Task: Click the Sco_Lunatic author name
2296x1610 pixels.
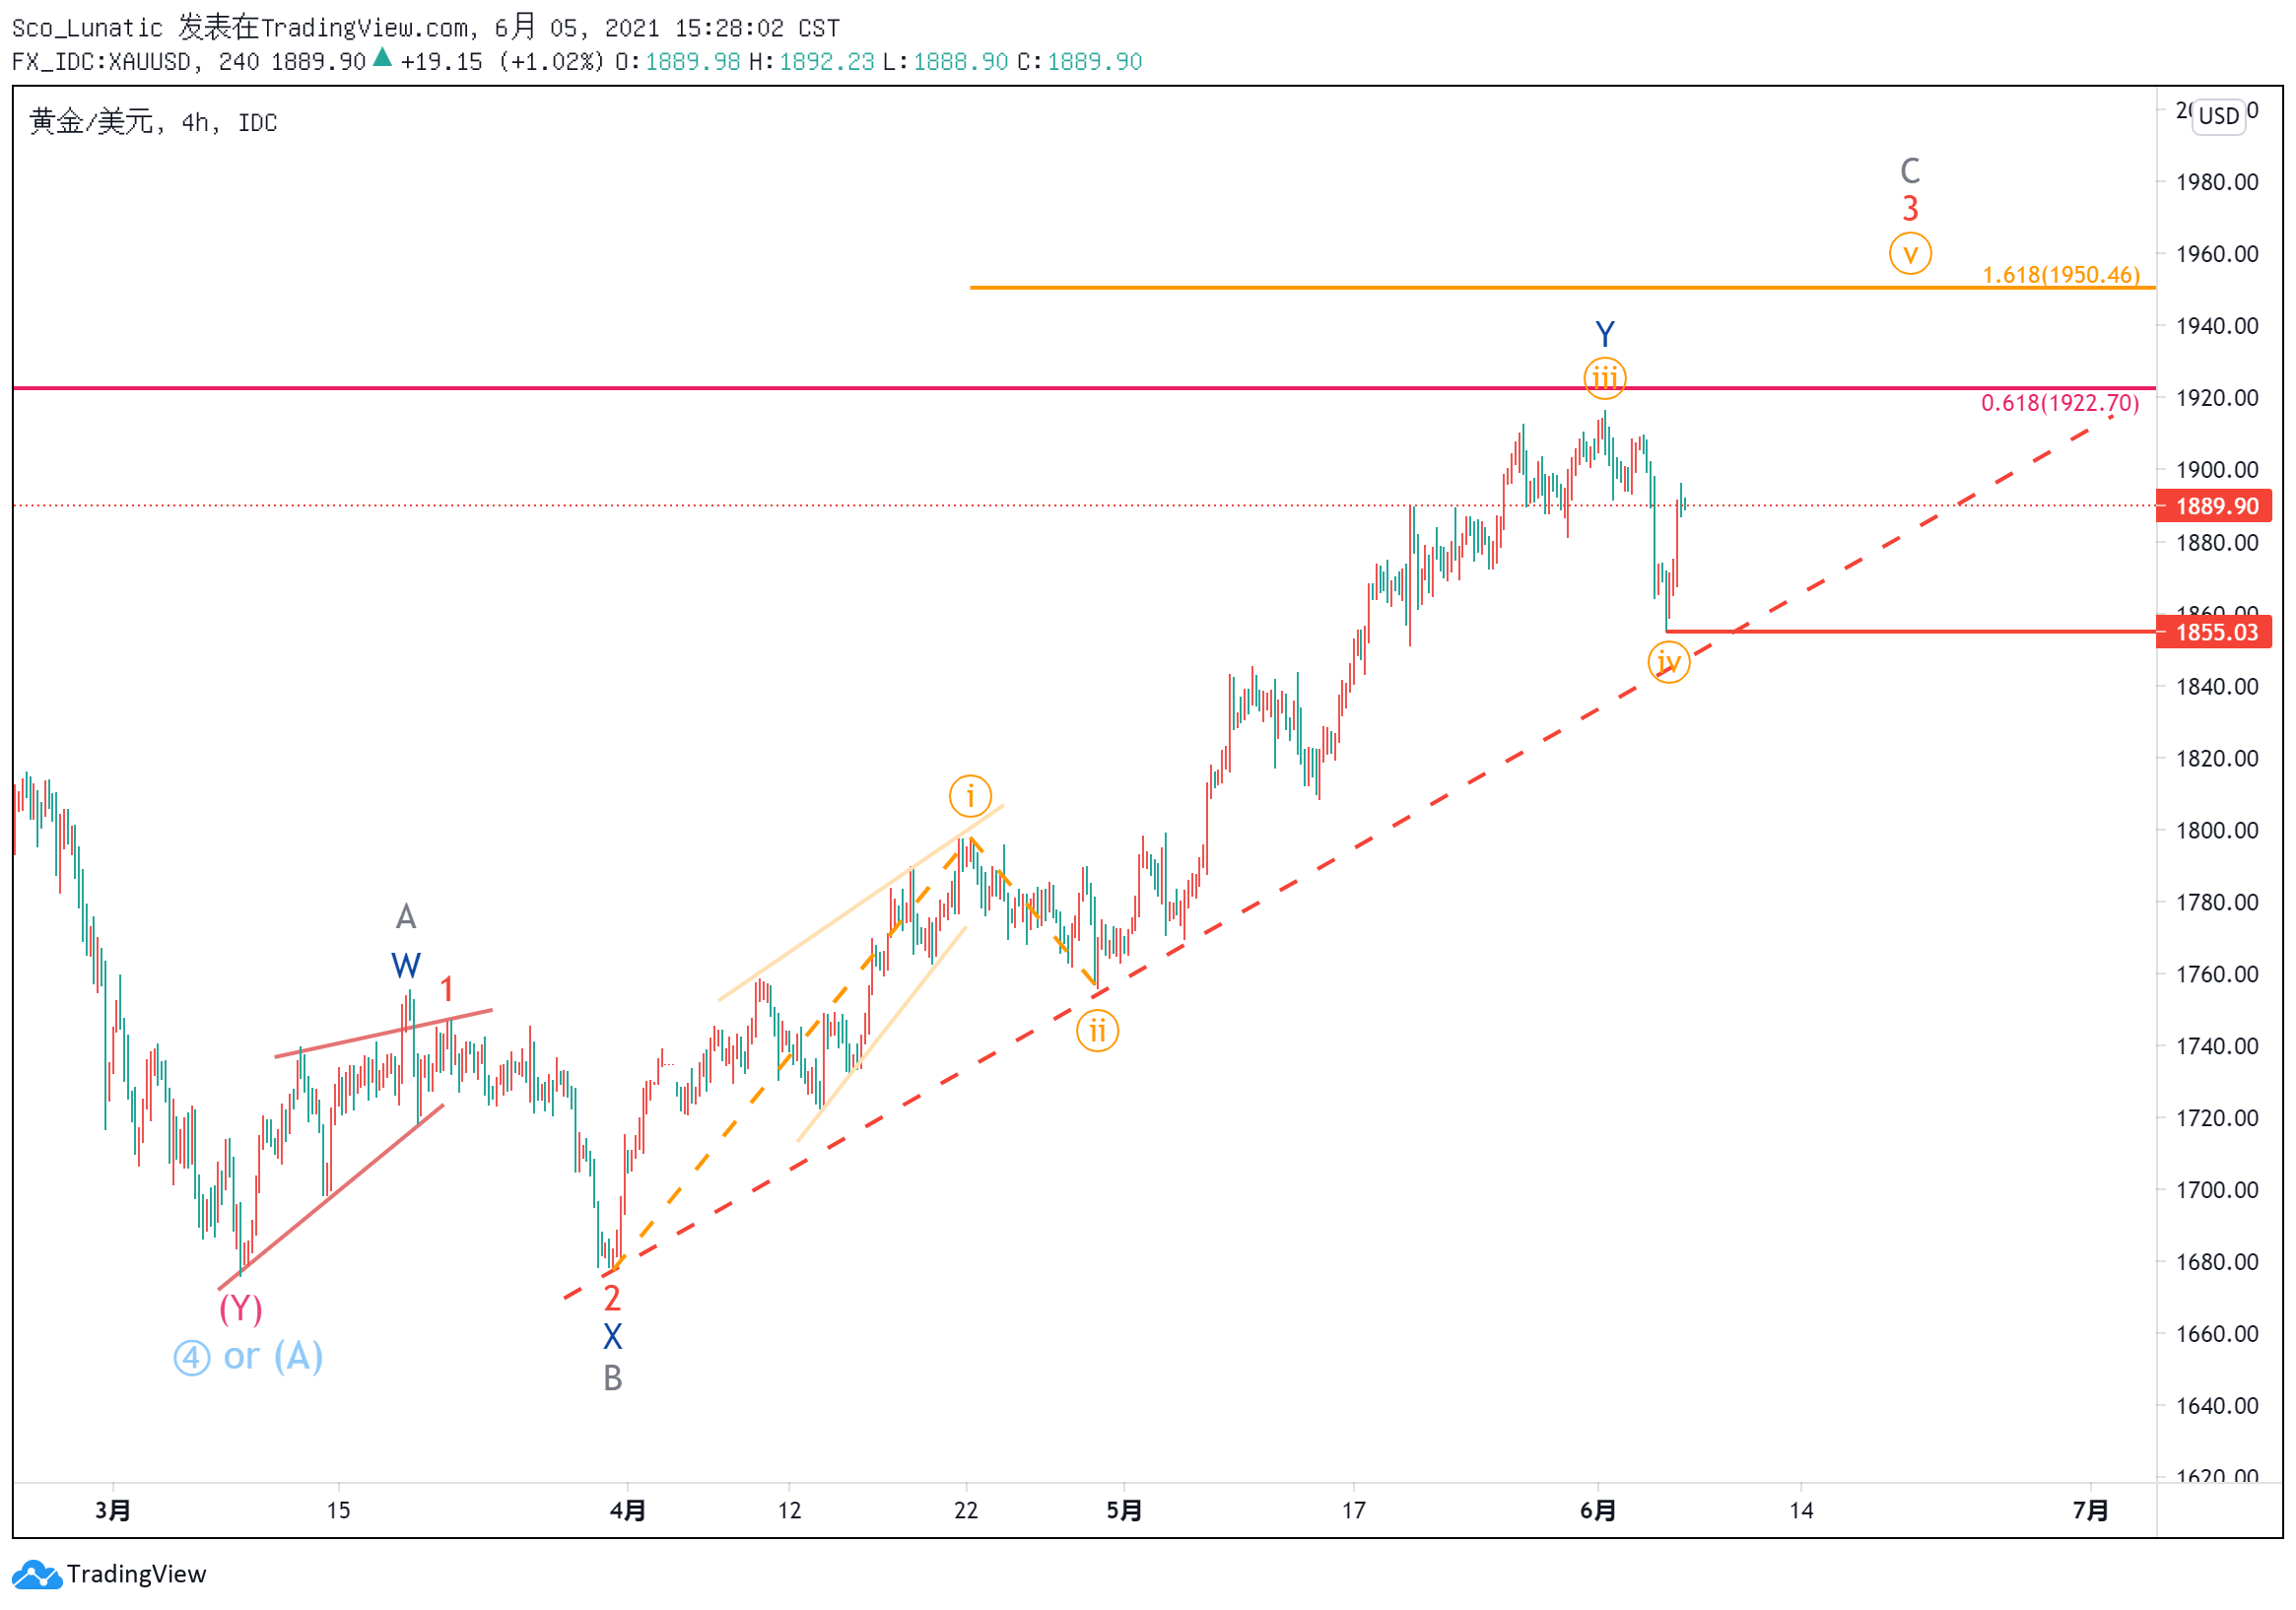Action: (87, 28)
